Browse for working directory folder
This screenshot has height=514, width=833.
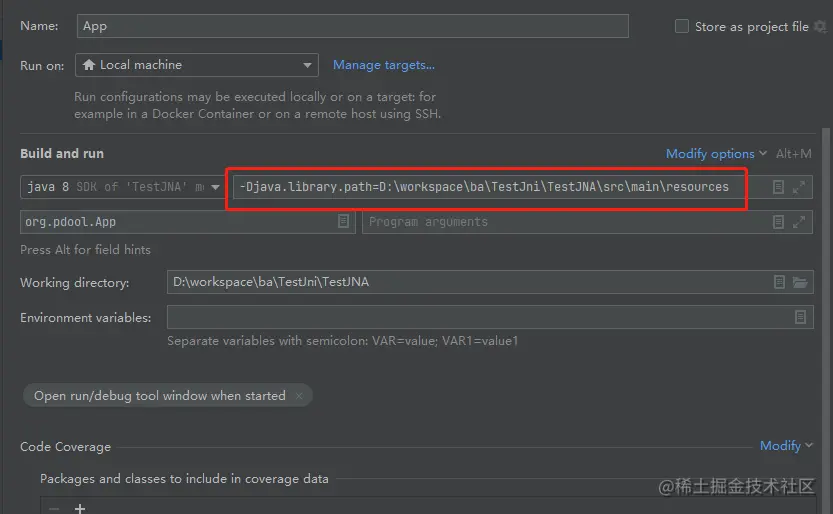pos(800,283)
